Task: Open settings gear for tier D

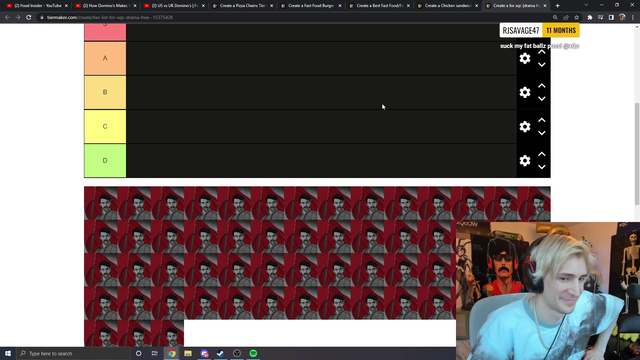Action: point(524,160)
